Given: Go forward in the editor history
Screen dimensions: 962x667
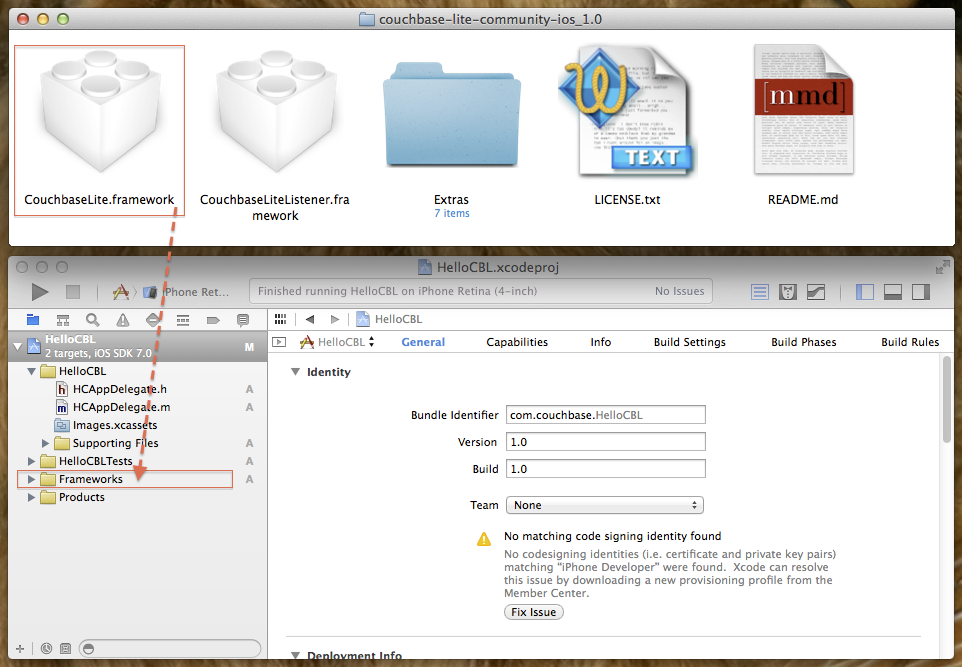Looking at the screenshot, I should click(334, 319).
